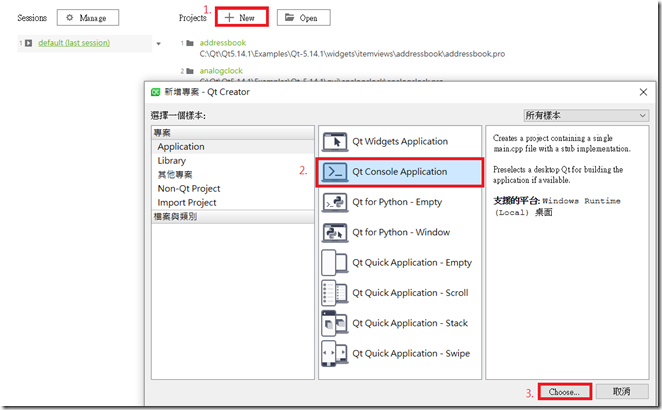
Task: Click the New project button
Action: pos(242,17)
